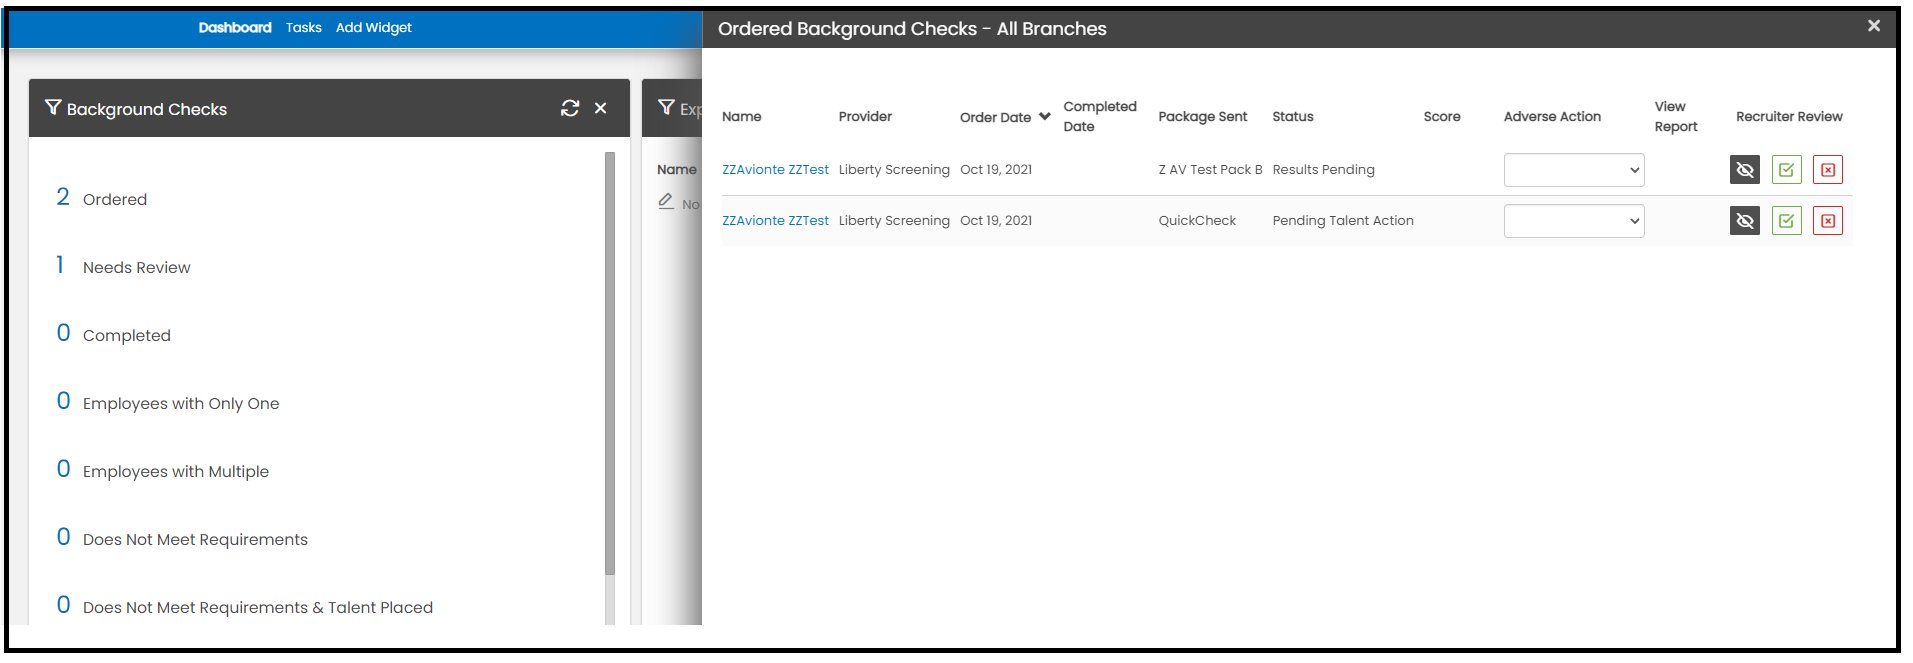The image size is (1913, 663).
Task: Click the Results Pending status cell
Action: (1323, 170)
